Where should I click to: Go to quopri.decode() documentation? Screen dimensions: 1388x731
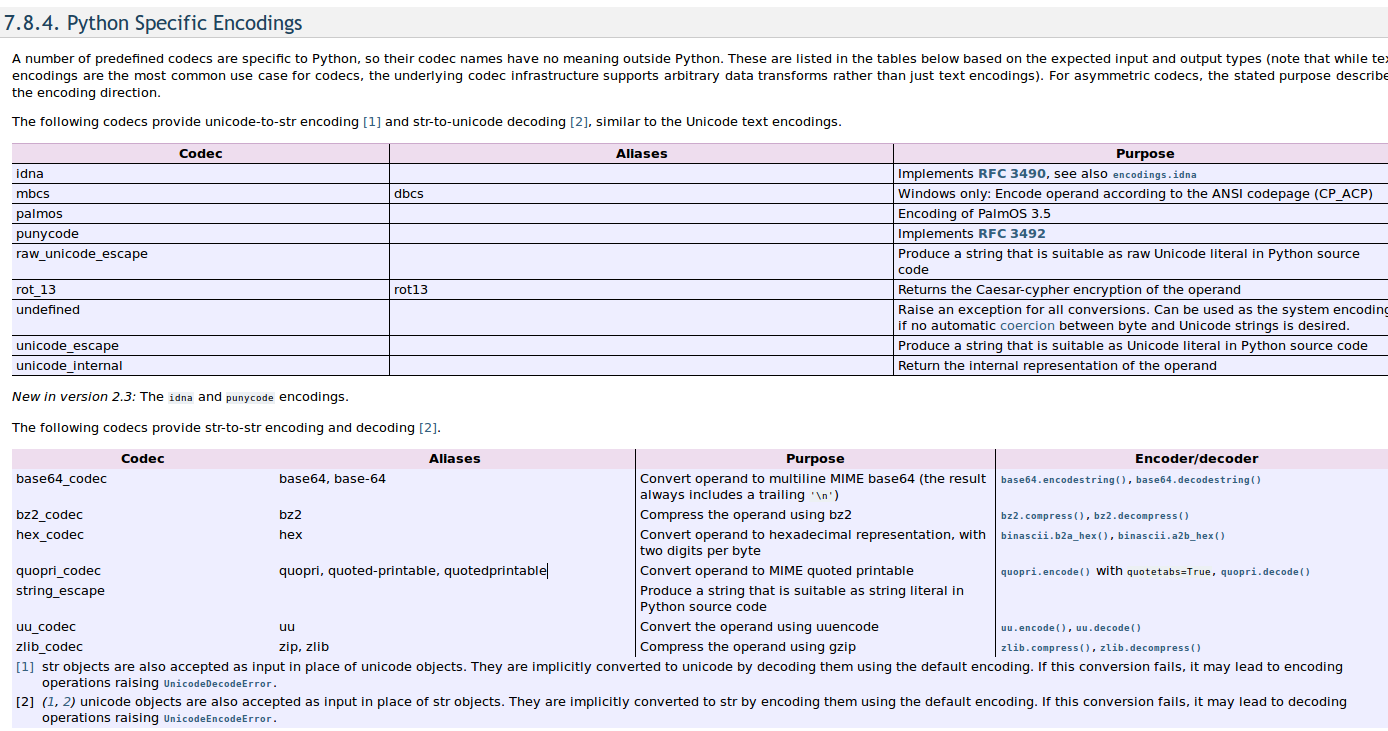pos(1265,572)
